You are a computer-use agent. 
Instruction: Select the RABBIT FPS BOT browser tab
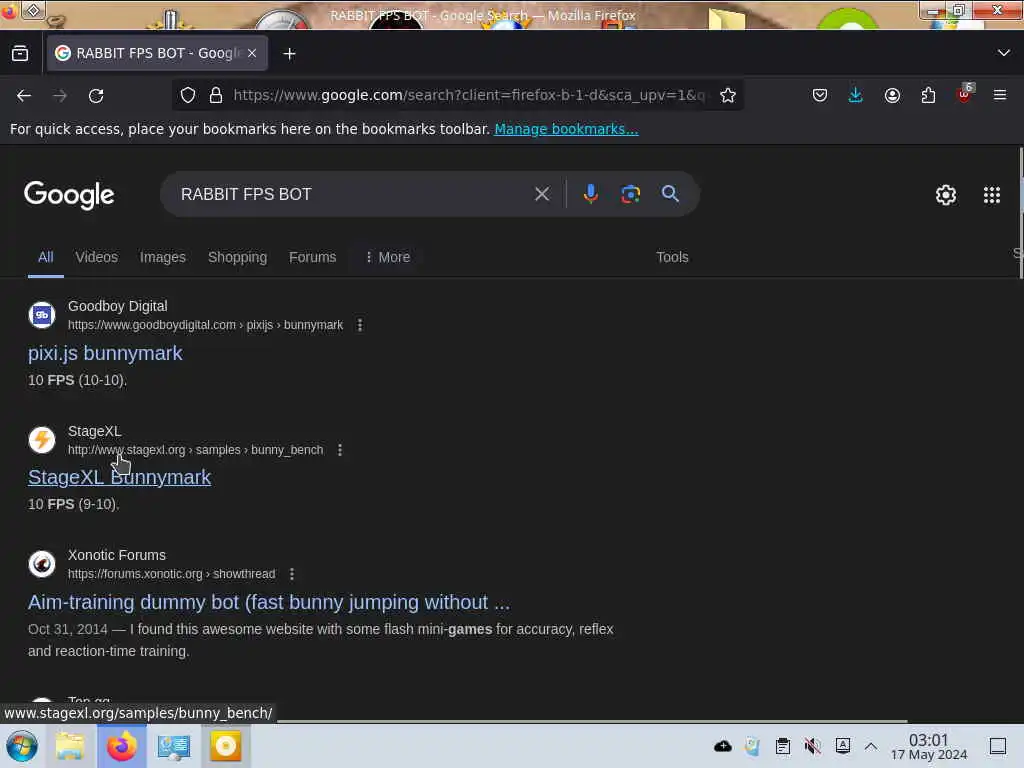pos(157,53)
